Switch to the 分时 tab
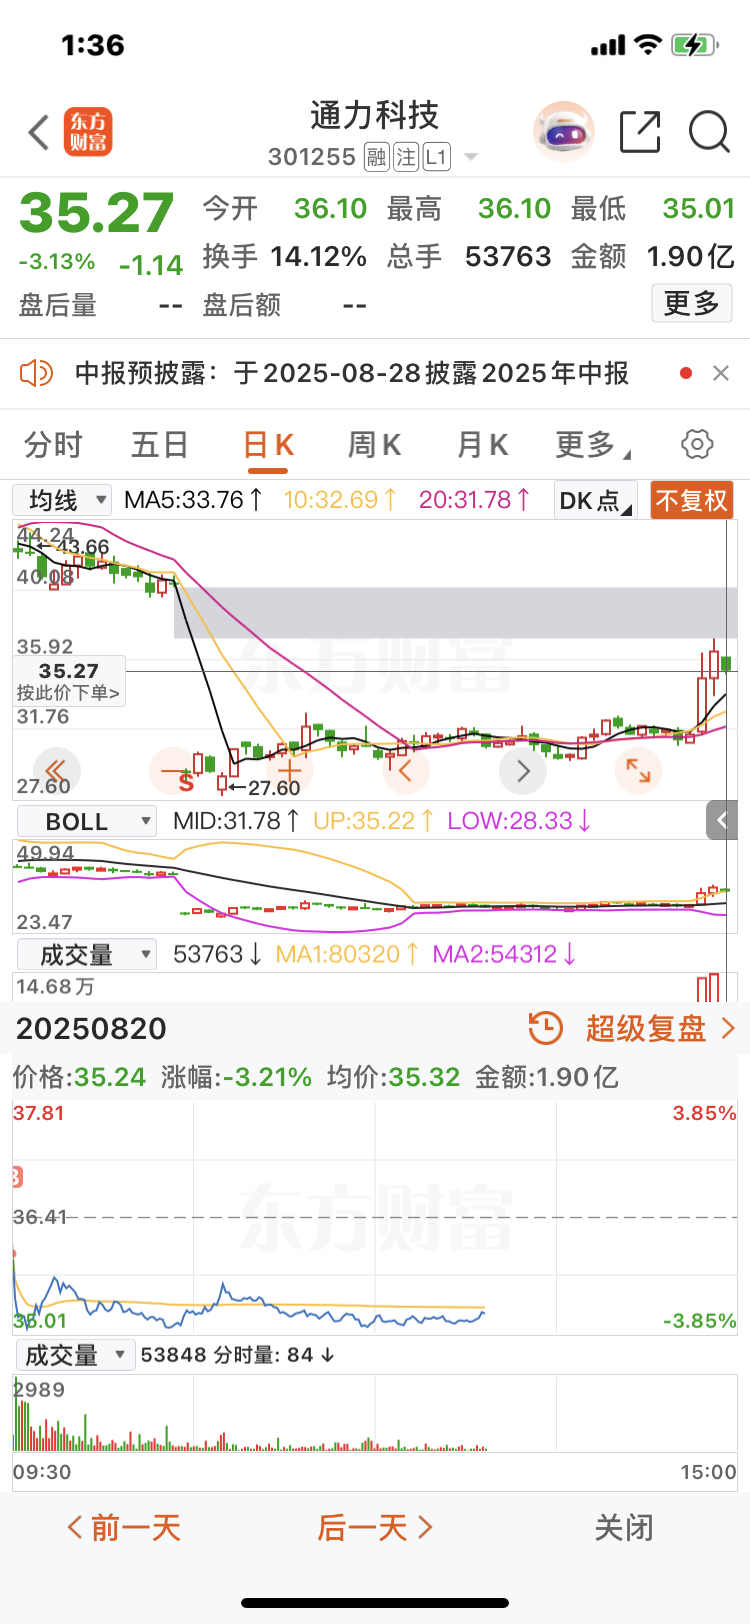 tap(53, 444)
